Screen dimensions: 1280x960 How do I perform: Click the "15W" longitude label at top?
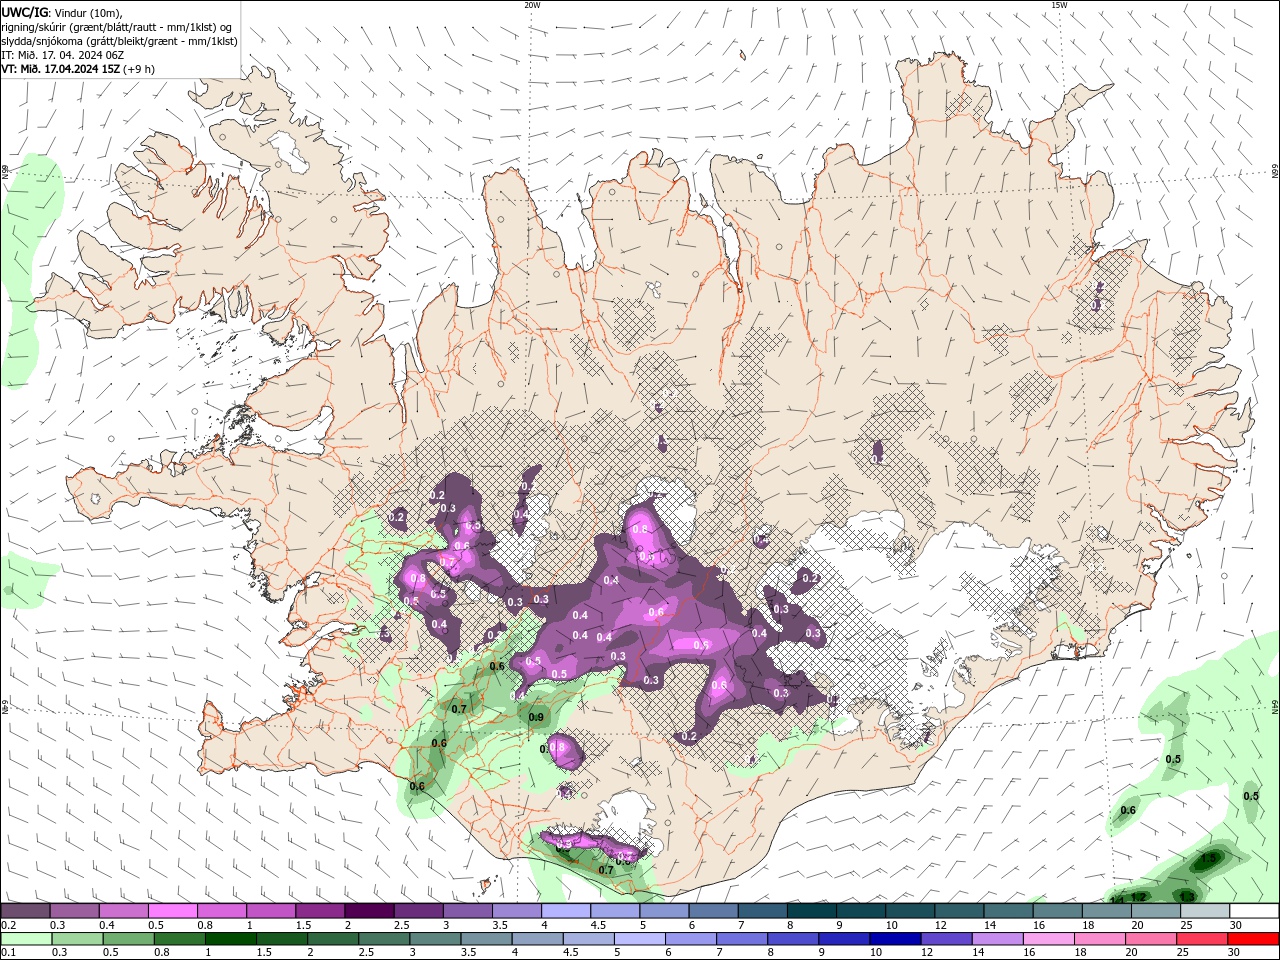(1059, 5)
